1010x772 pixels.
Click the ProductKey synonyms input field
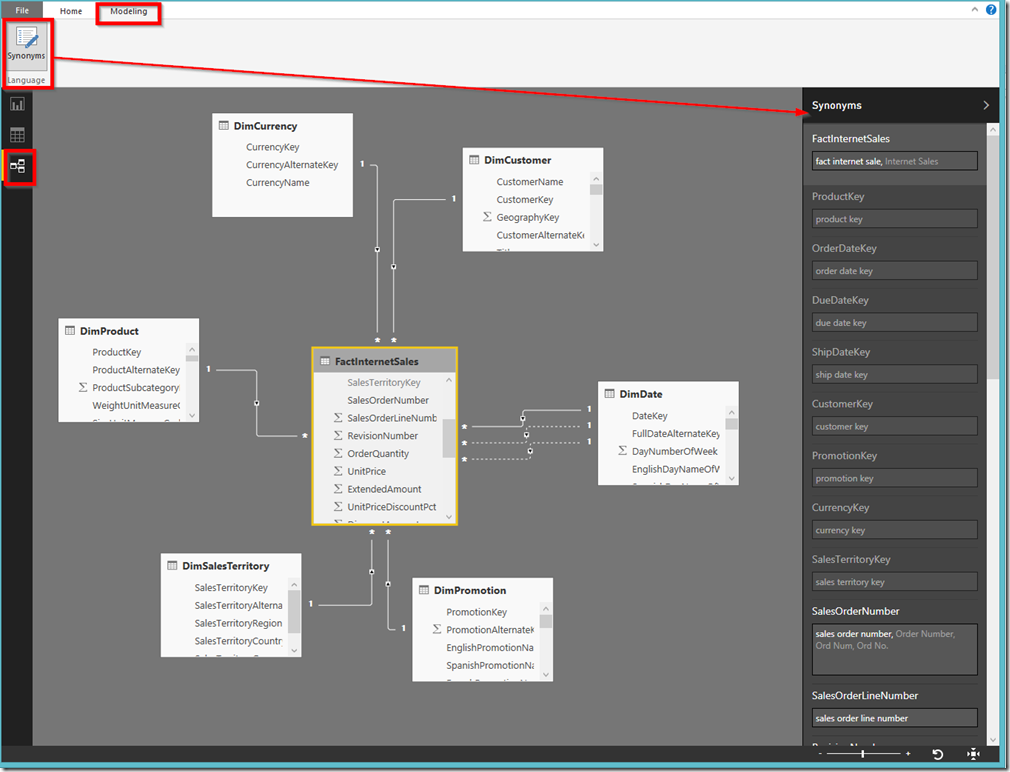[894, 219]
